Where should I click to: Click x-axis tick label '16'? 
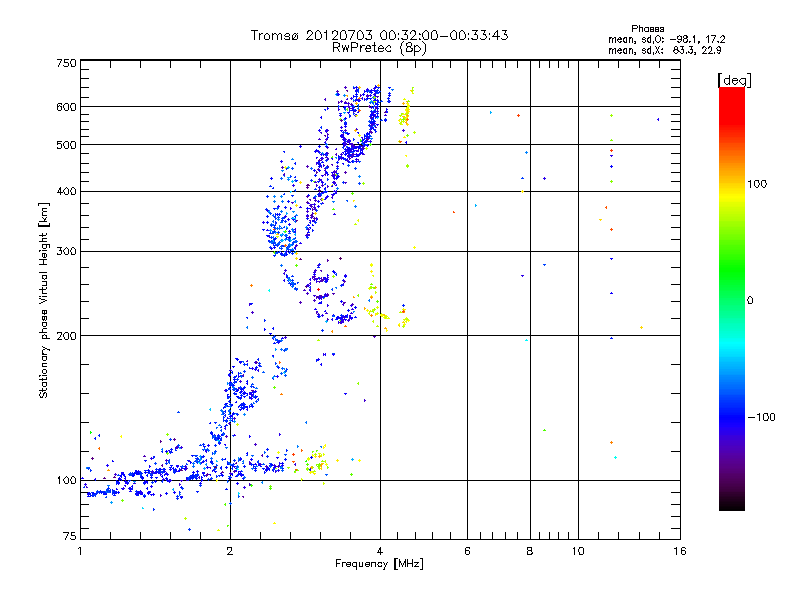click(x=680, y=551)
